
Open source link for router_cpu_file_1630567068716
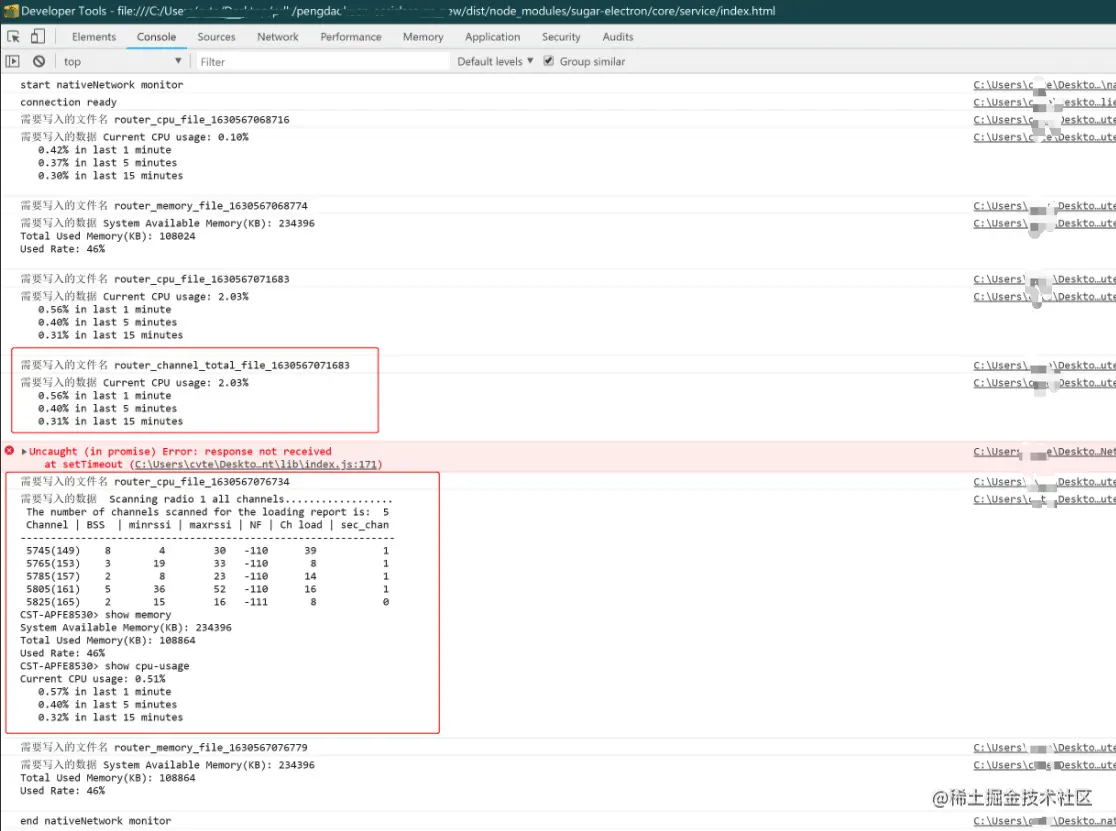[x=1044, y=120]
